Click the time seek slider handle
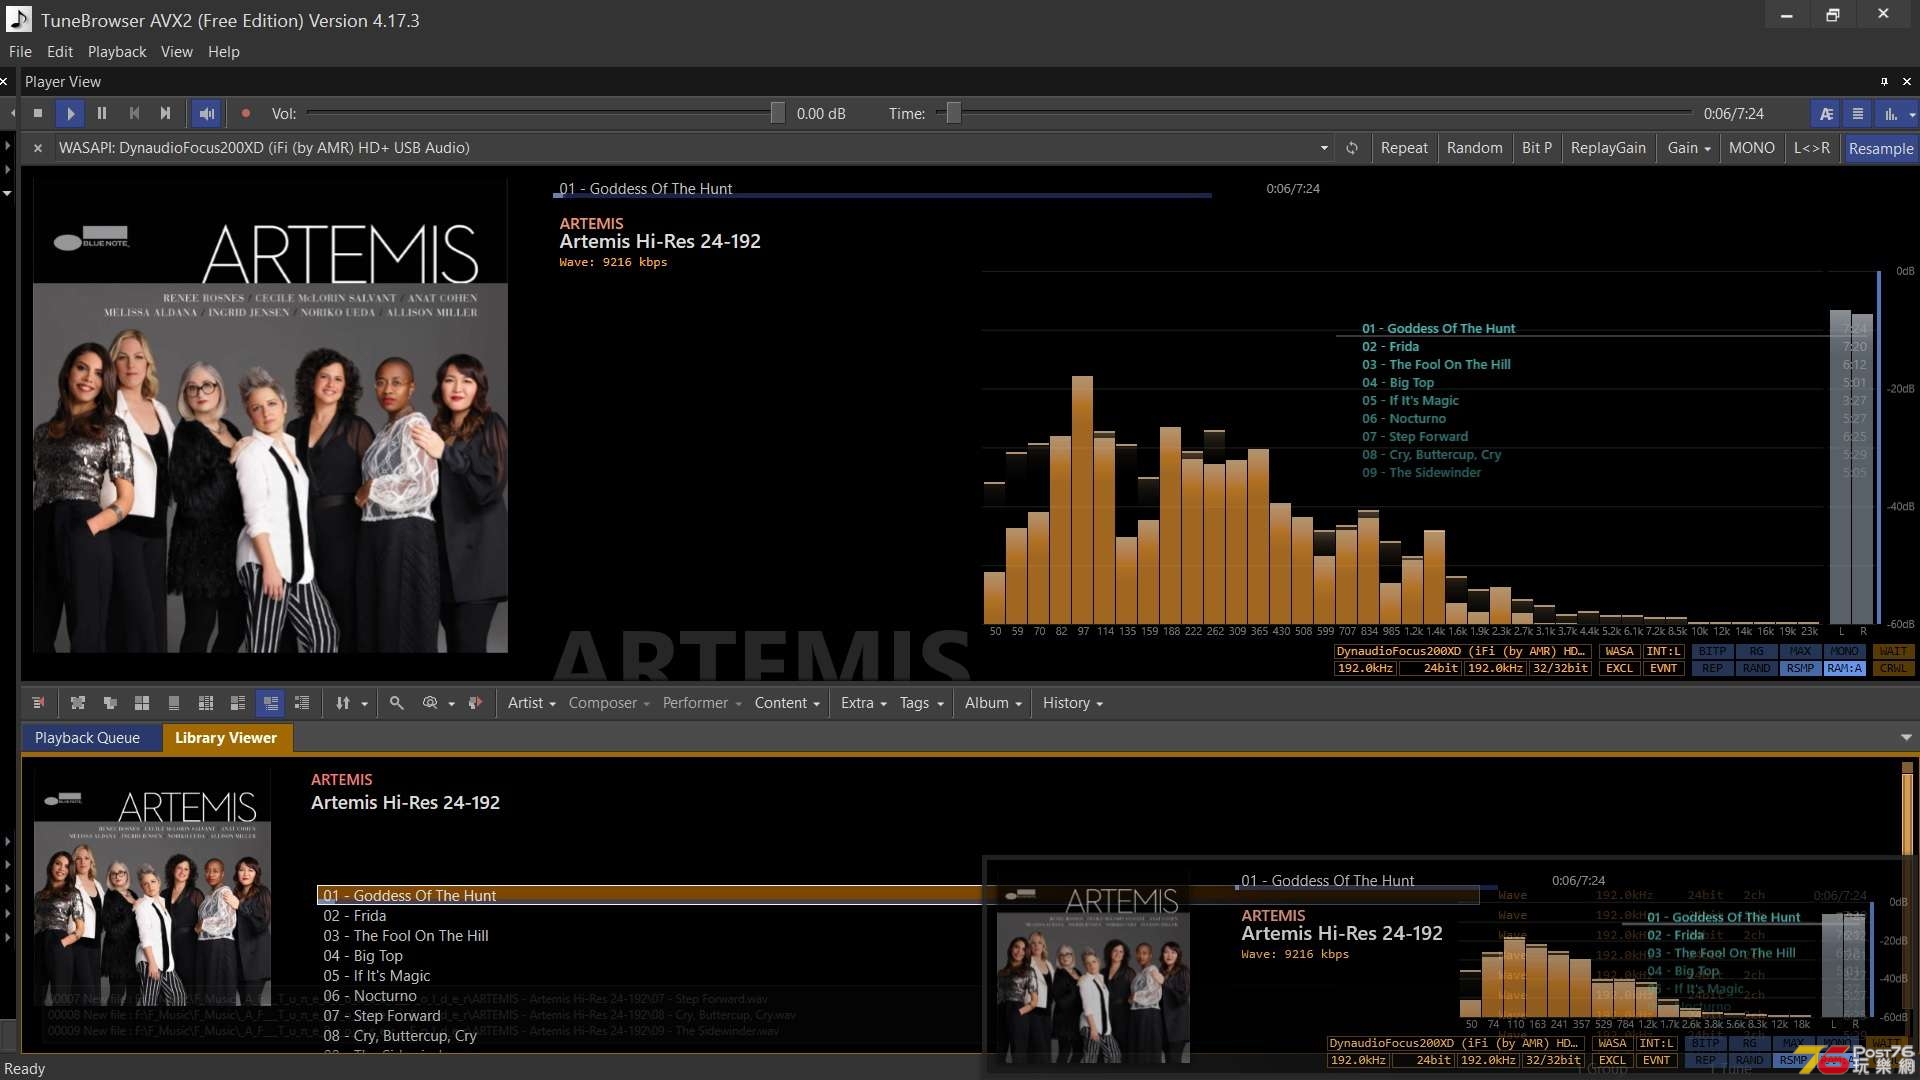The image size is (1920, 1080). tap(954, 114)
